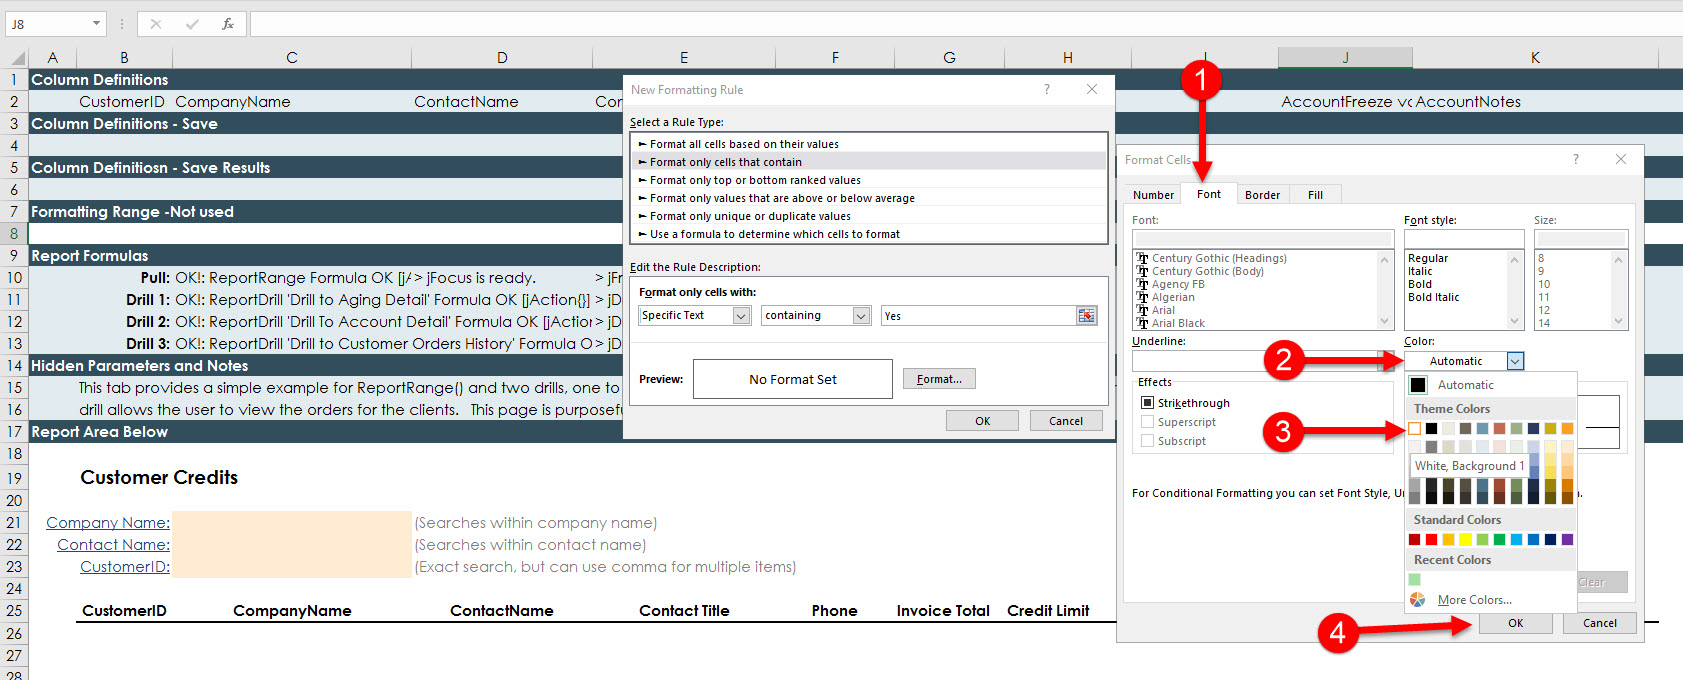Select column J header
The height and width of the screenshot is (680, 1683).
click(x=1345, y=58)
